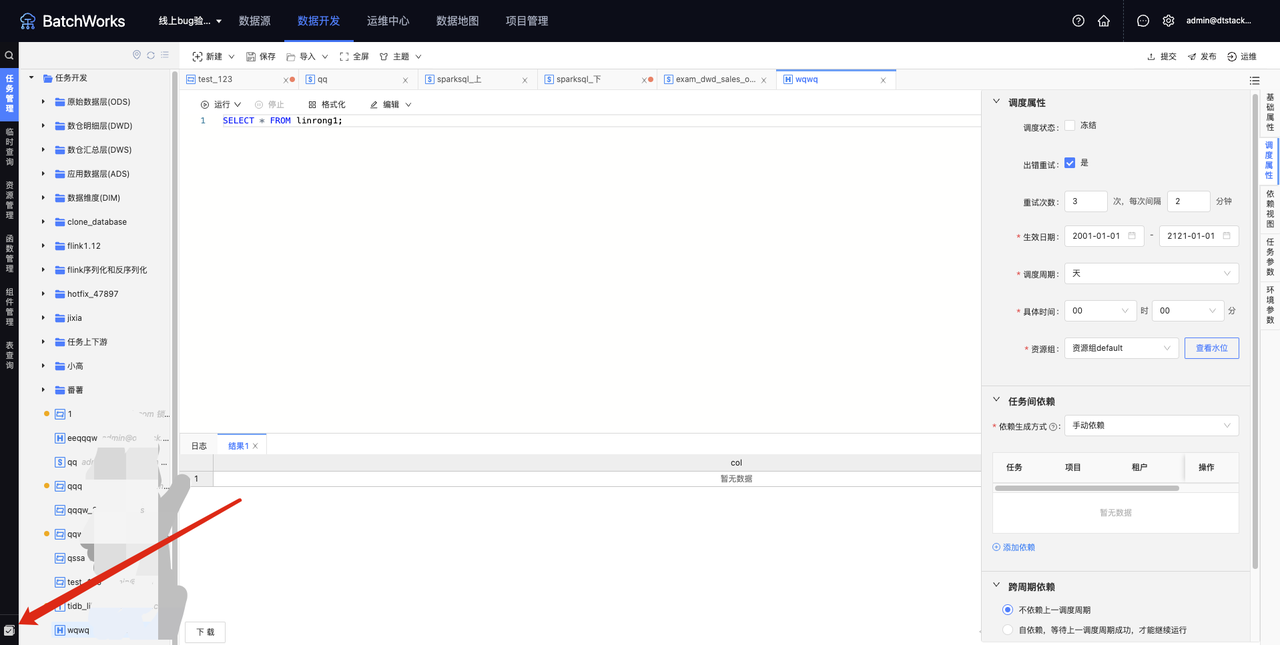The height and width of the screenshot is (645, 1280).
Task: Switch to the exam_dwd_sales_o... tab
Action: pos(715,79)
